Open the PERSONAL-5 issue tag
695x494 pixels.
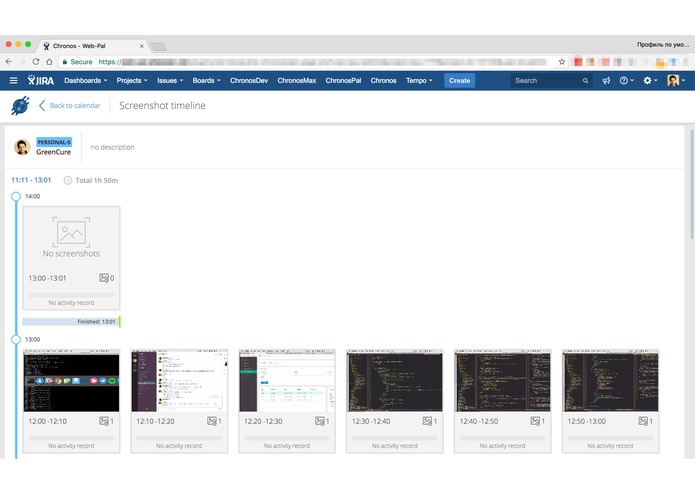[x=54, y=142]
